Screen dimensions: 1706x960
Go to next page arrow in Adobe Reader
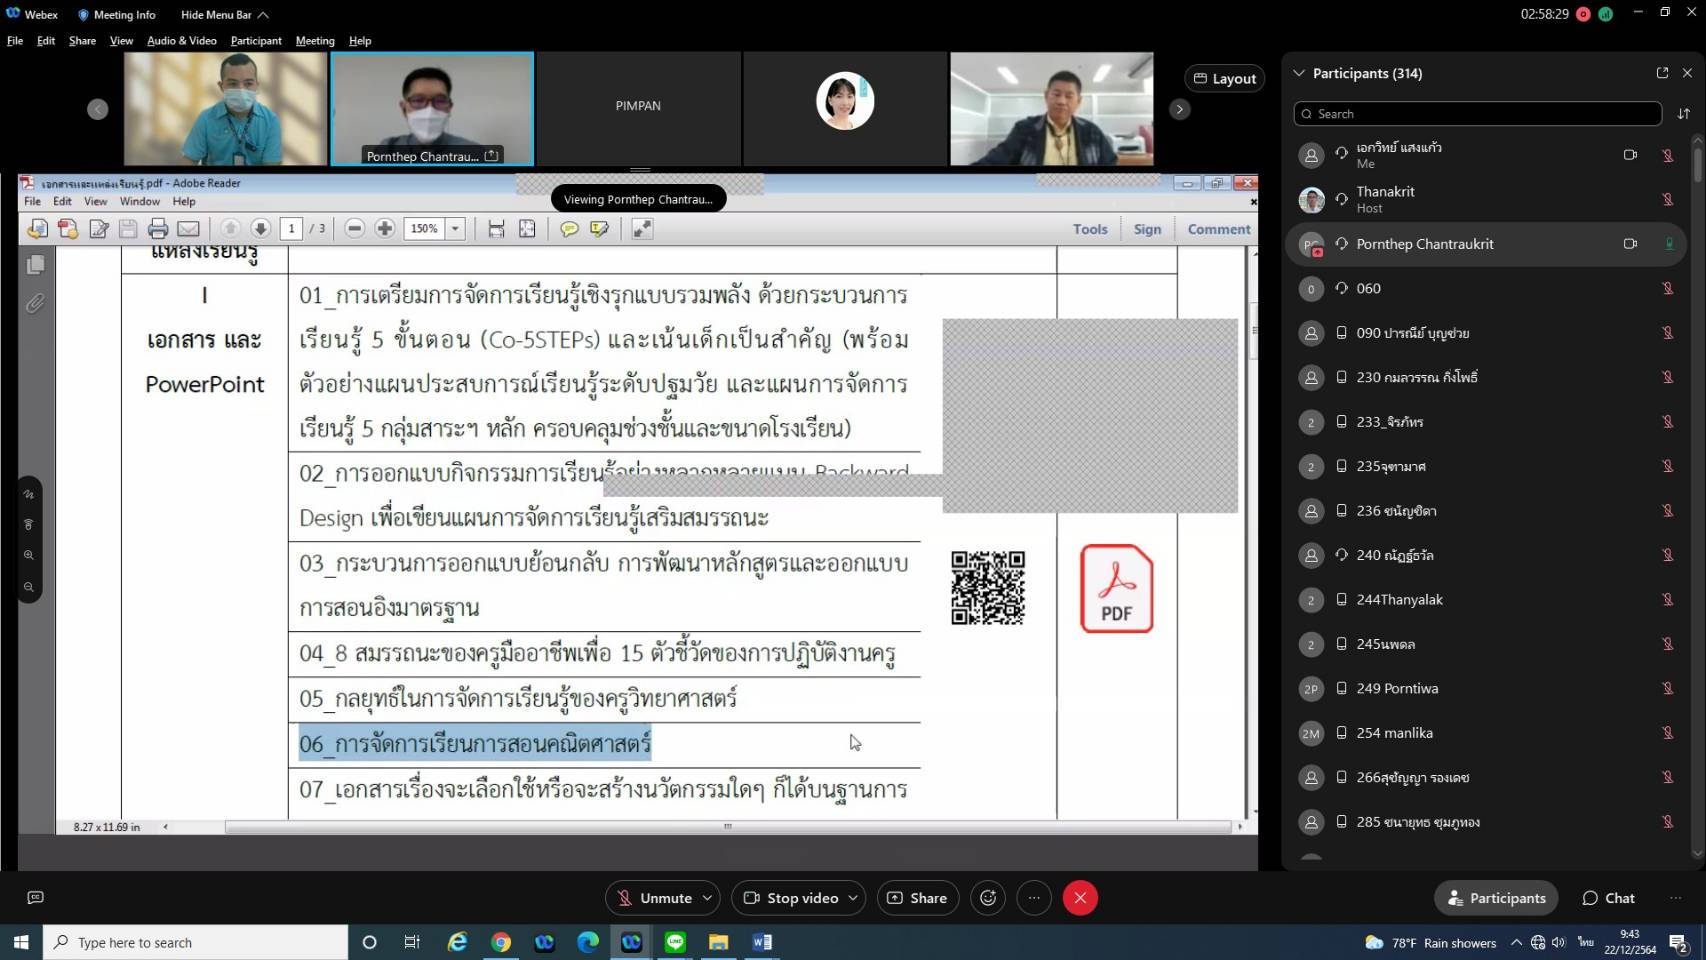point(260,229)
